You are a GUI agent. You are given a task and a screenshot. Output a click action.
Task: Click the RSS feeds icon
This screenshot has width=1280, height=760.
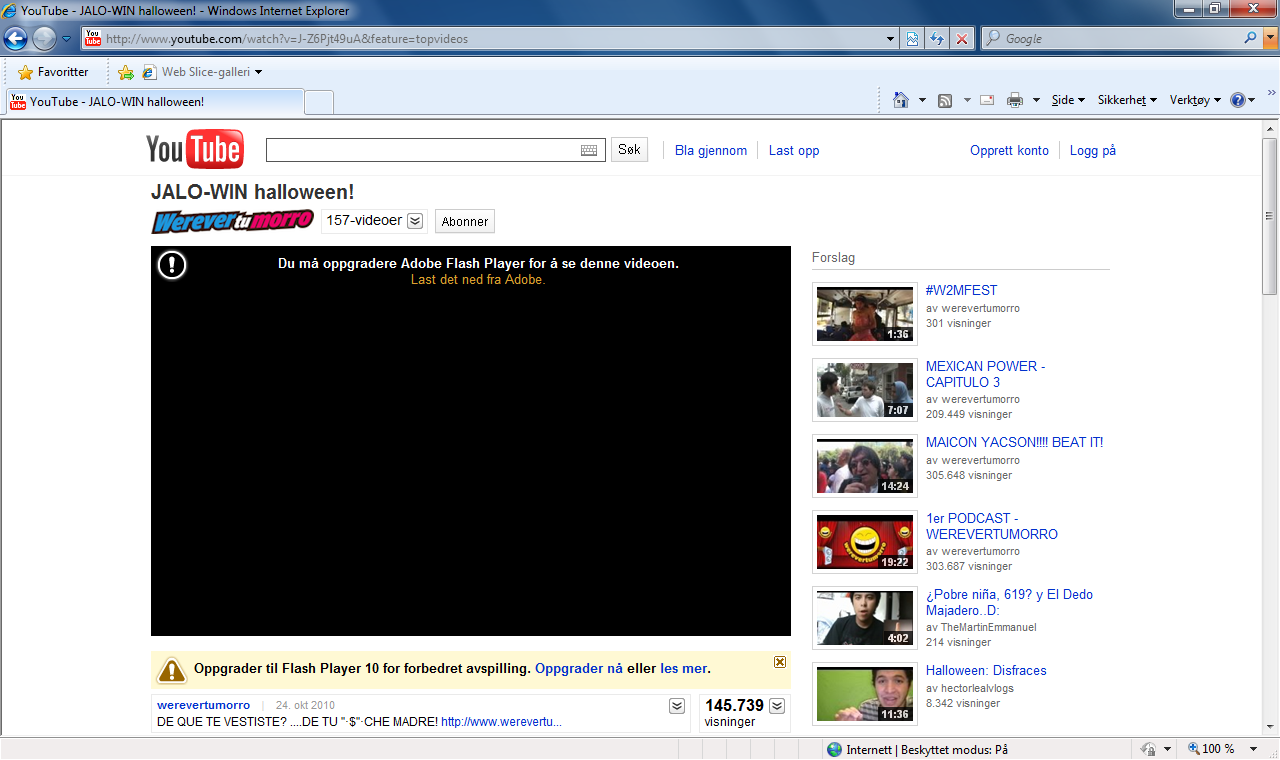point(944,100)
